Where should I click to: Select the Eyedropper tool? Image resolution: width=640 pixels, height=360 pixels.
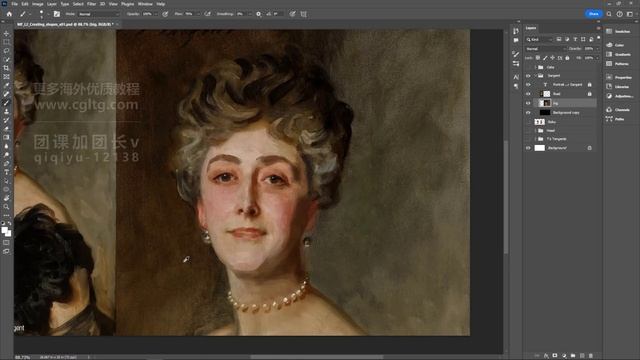coord(6,85)
